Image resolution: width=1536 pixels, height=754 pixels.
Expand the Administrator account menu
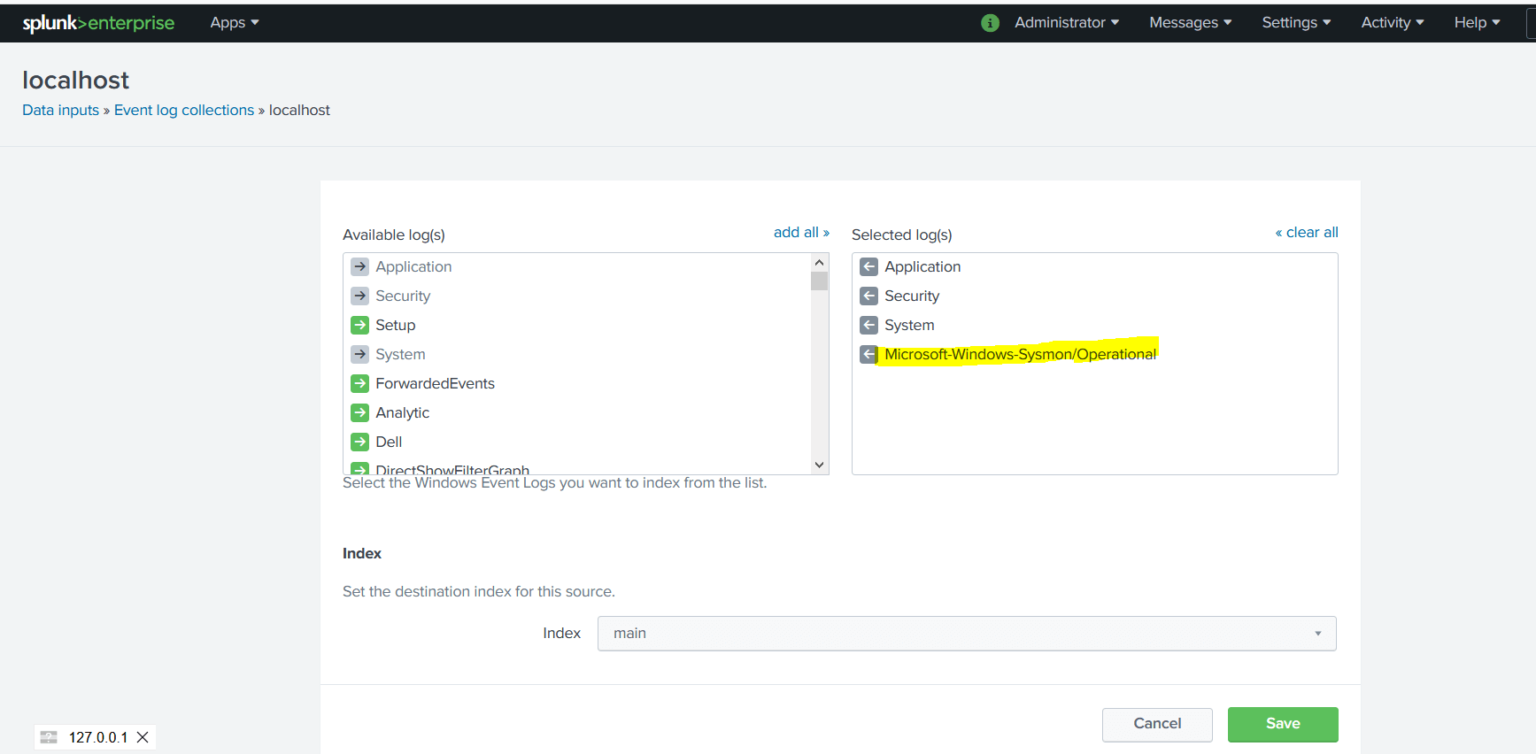coord(1066,21)
